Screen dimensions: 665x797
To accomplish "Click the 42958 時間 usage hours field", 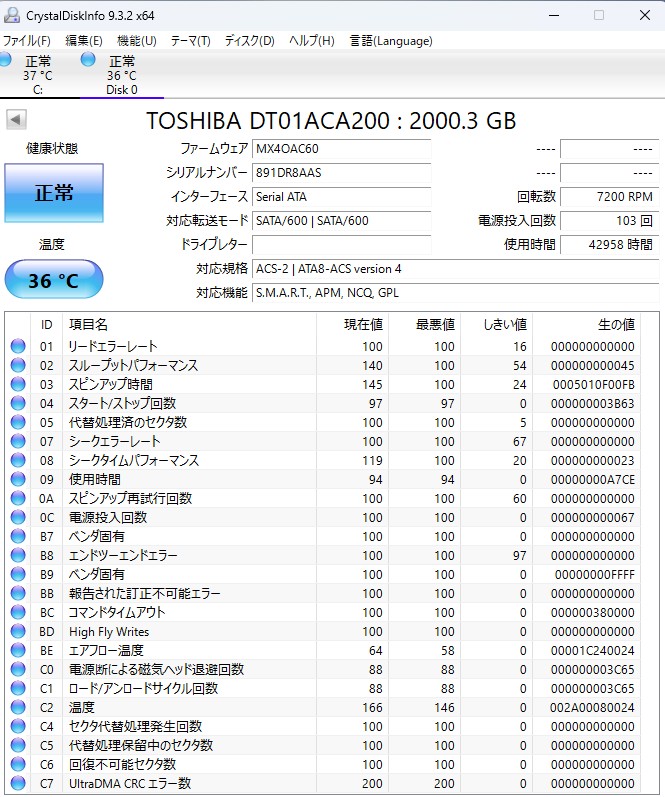I will (x=609, y=244).
